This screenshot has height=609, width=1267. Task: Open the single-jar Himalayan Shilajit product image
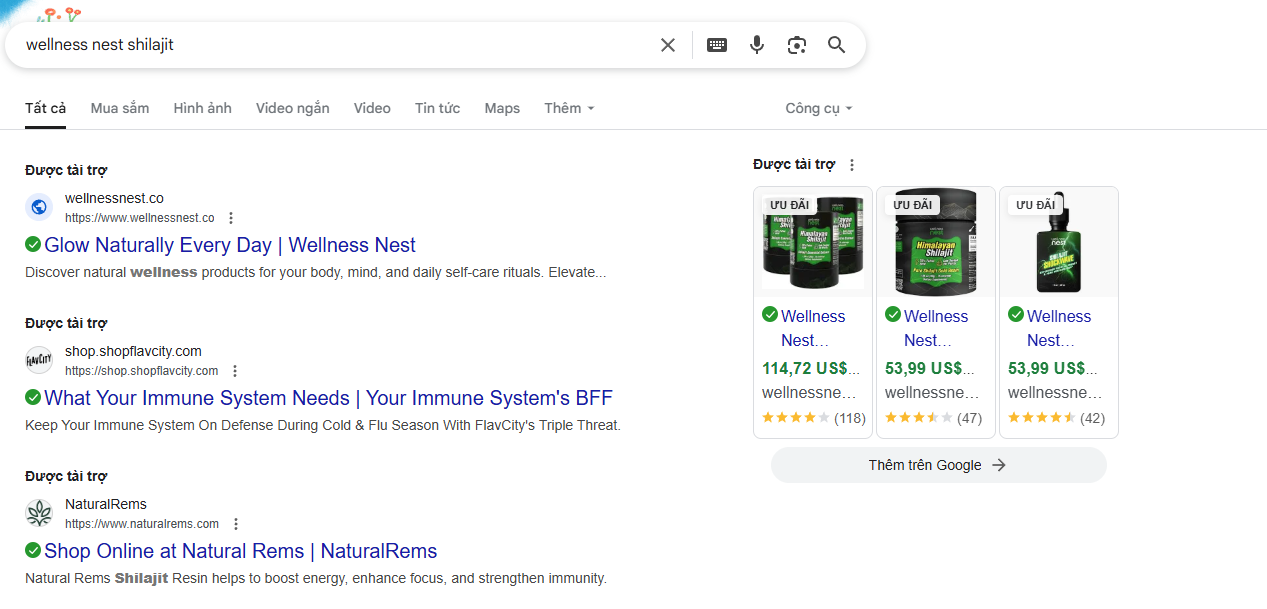click(x=936, y=241)
